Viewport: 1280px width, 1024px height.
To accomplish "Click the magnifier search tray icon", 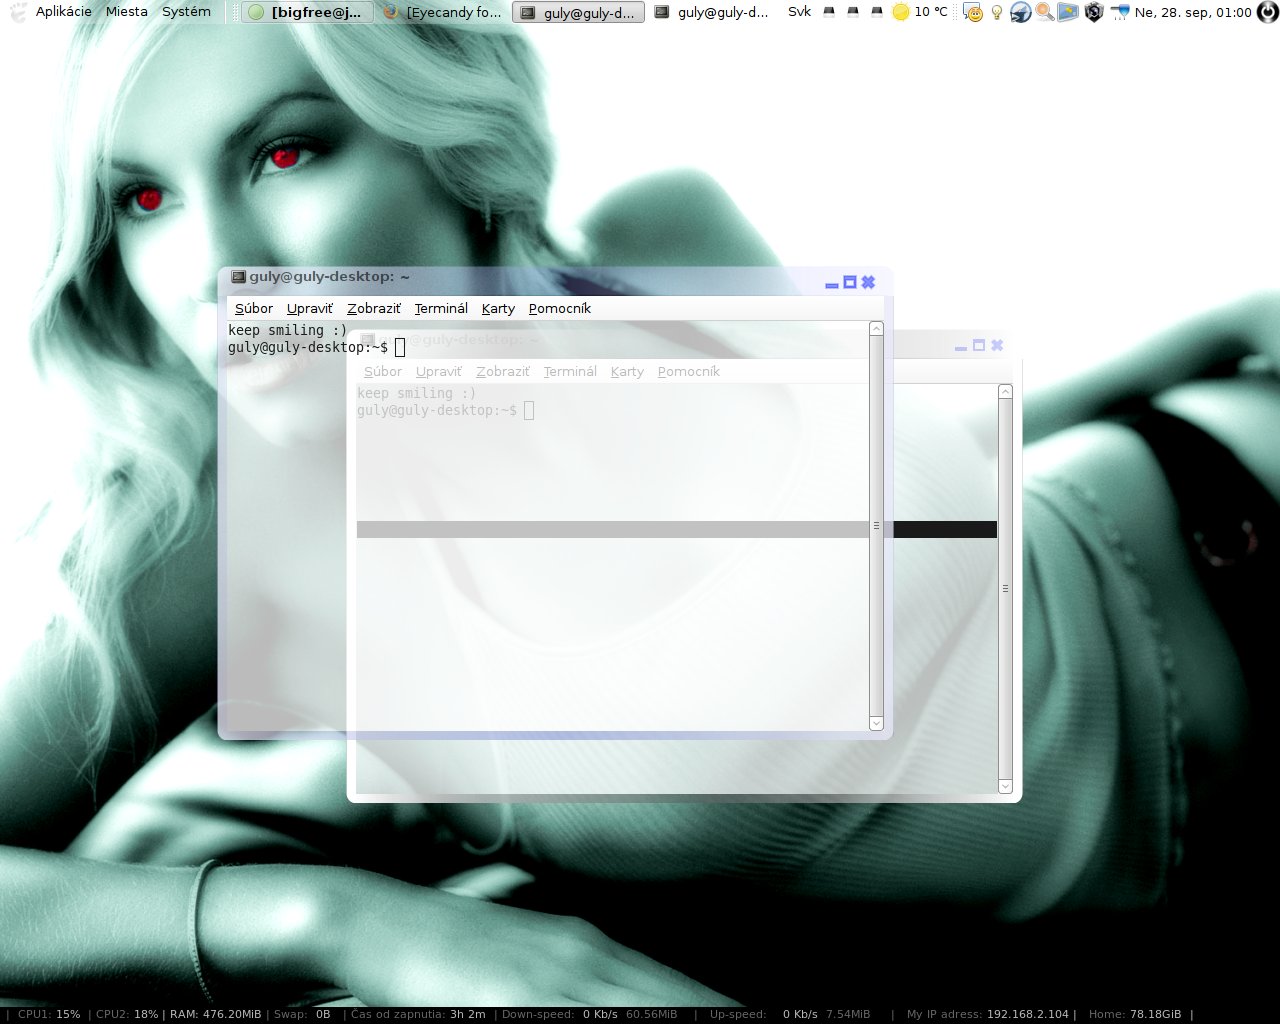I will (1044, 12).
